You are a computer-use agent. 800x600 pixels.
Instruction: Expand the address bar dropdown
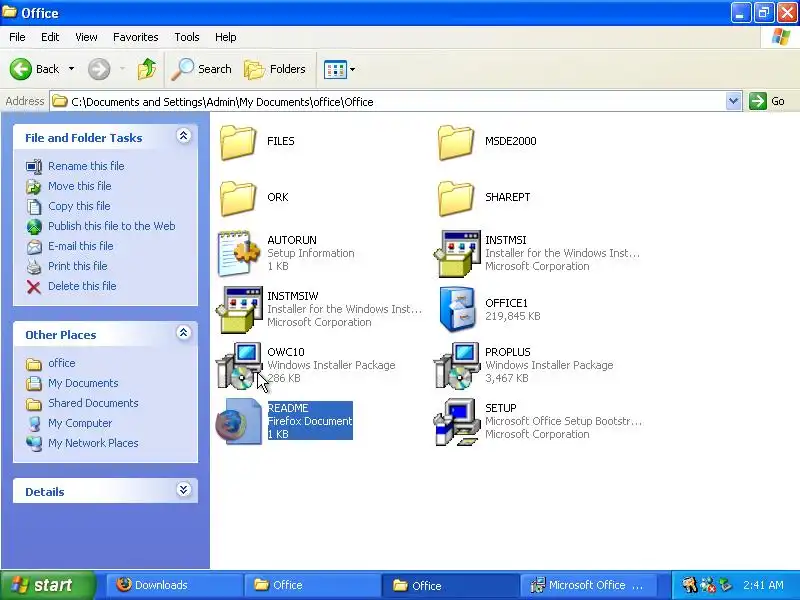click(733, 101)
